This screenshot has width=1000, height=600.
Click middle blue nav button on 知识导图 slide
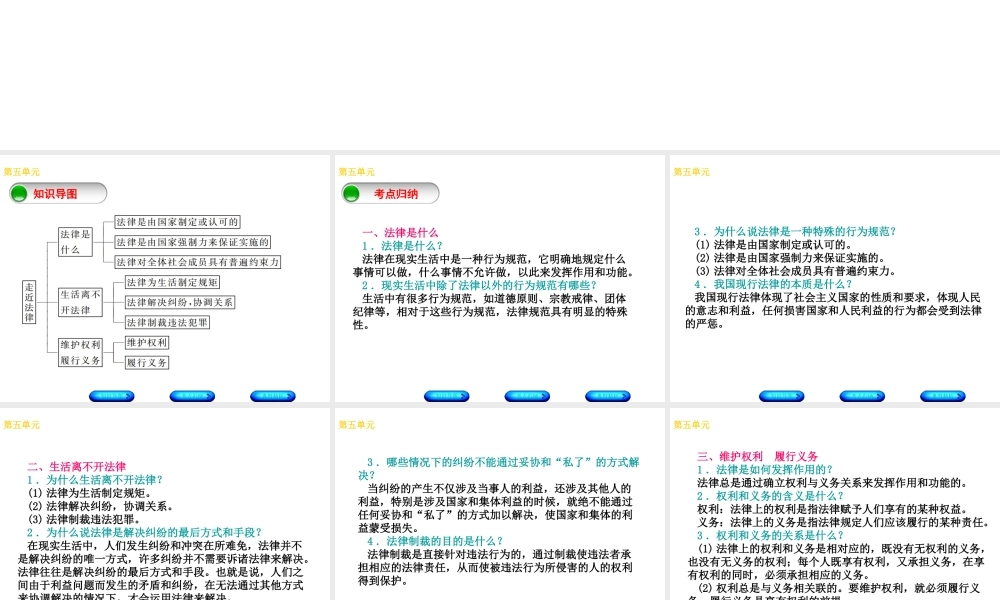click(192, 396)
